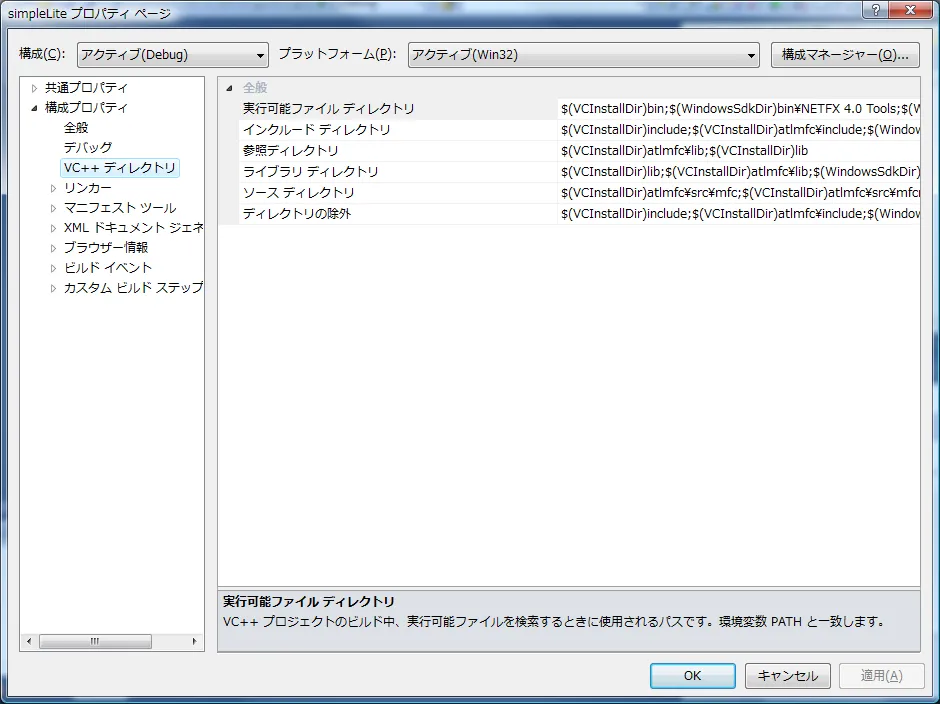Click the tree horizontal scrollbar right arrow

click(194, 641)
